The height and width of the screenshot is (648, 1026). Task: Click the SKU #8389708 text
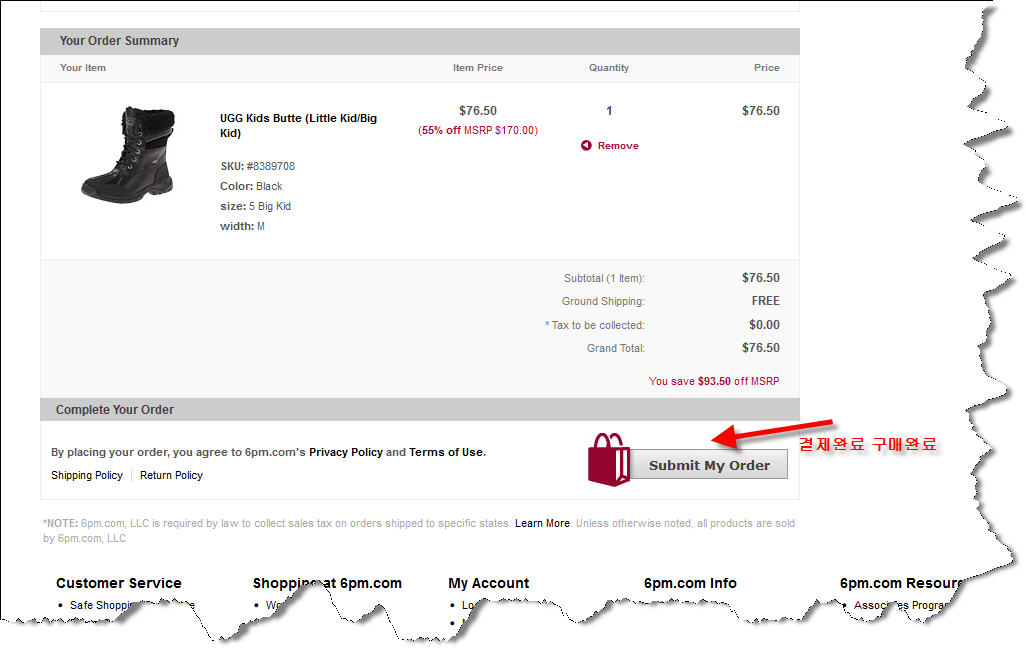tap(258, 166)
